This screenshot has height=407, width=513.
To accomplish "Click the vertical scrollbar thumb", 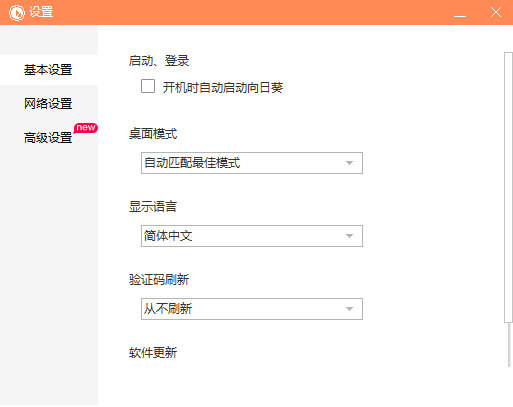I will 508,187.
